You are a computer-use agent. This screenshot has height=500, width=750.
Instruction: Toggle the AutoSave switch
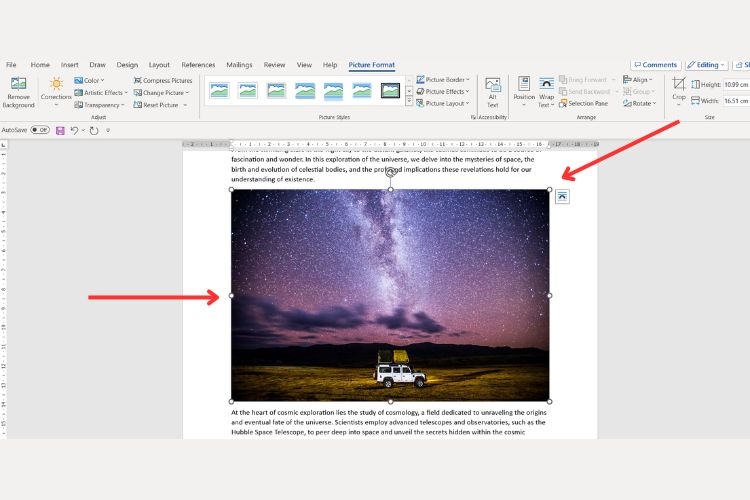point(40,130)
